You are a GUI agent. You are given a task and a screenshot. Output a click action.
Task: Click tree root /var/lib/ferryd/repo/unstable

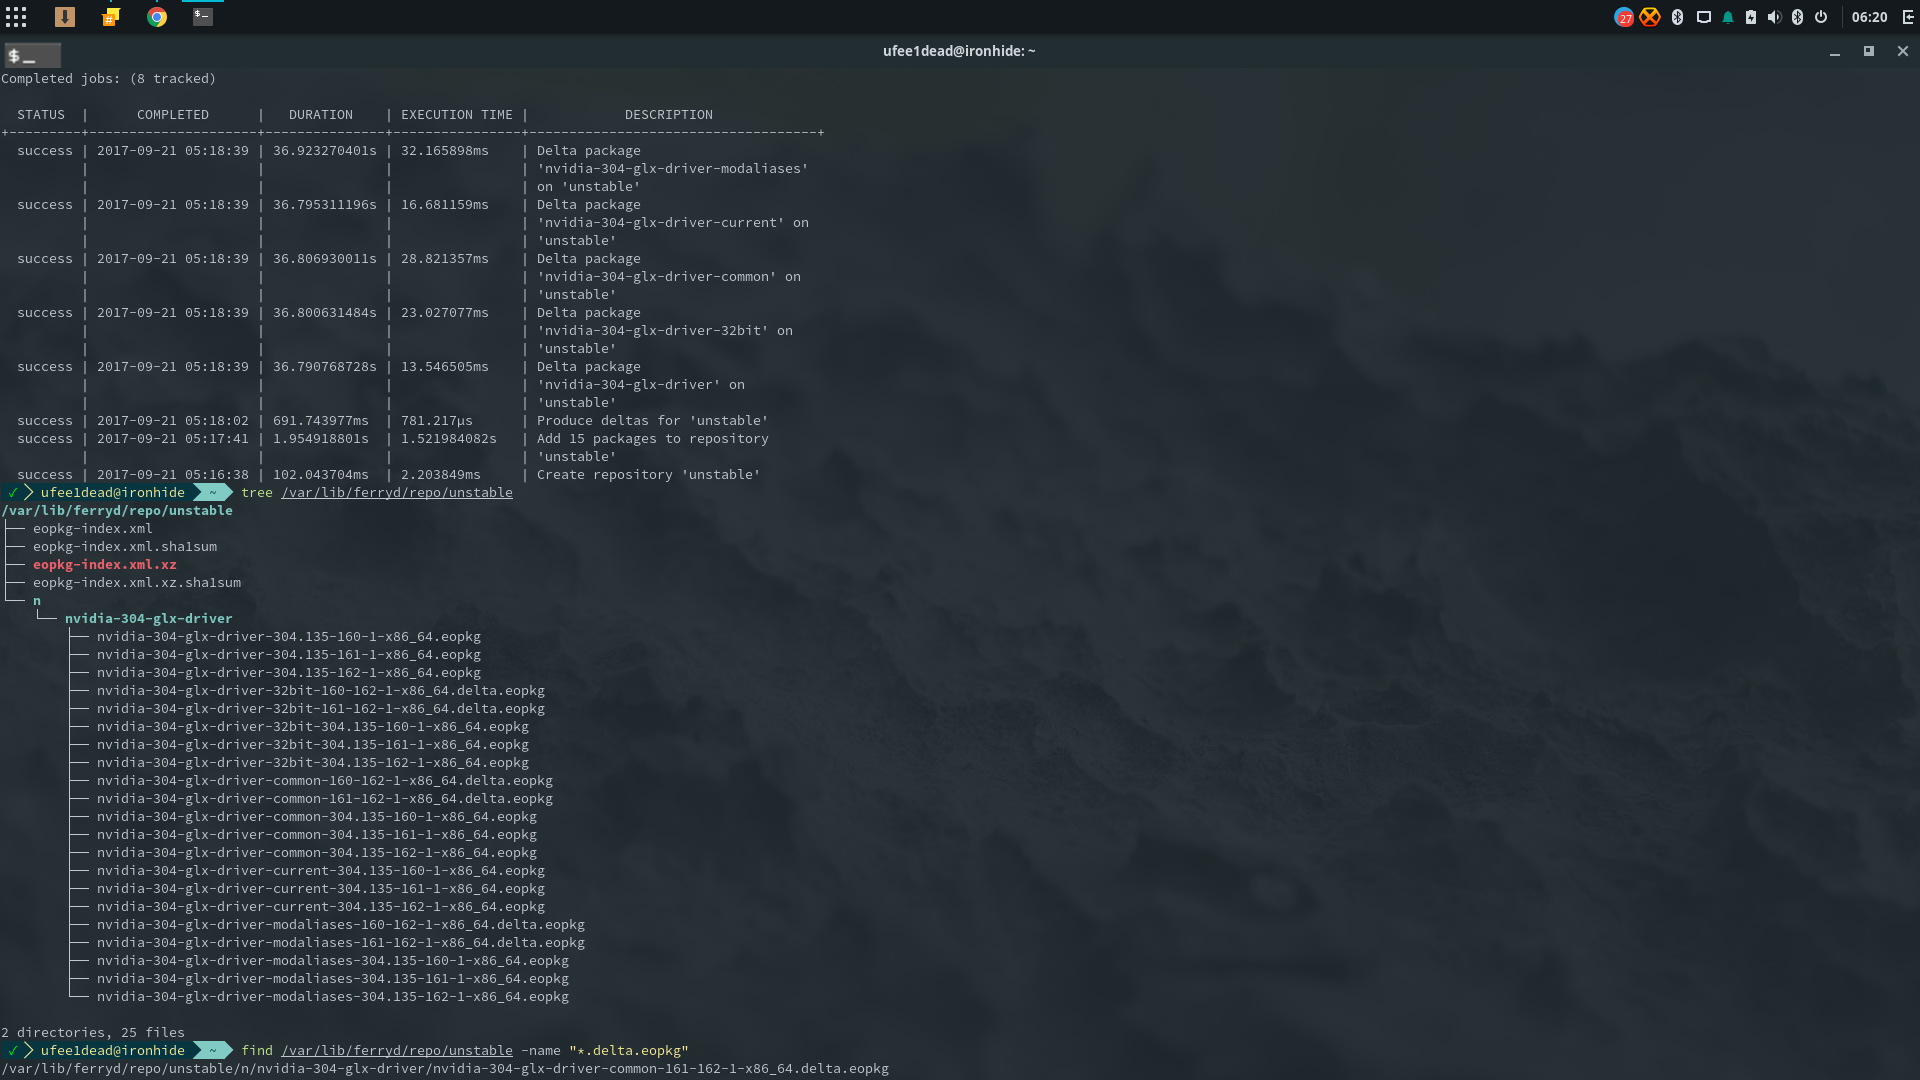coord(117,511)
